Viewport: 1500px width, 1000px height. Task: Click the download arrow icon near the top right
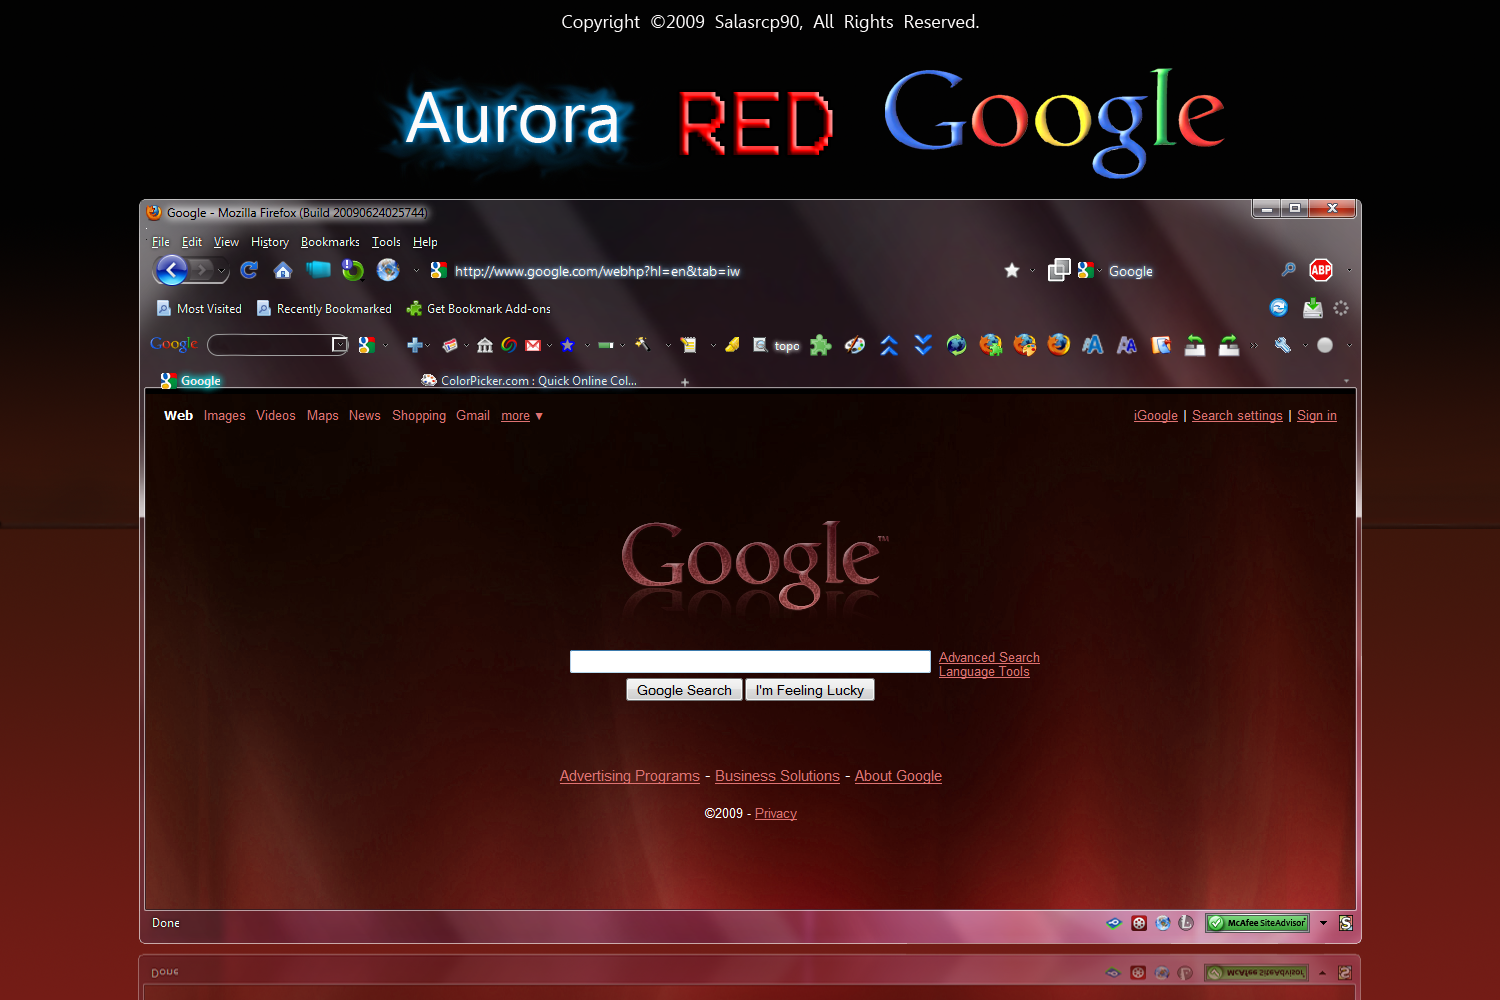pos(1313,308)
